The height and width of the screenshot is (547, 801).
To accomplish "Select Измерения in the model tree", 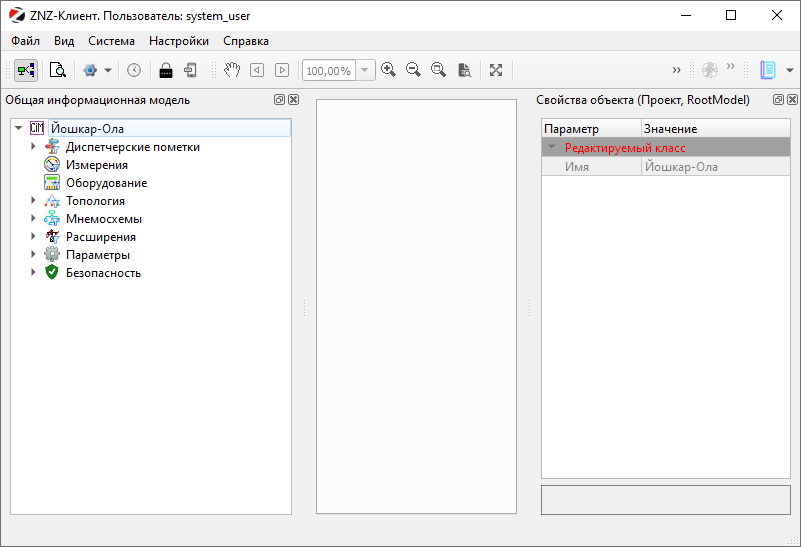I will (x=96, y=165).
